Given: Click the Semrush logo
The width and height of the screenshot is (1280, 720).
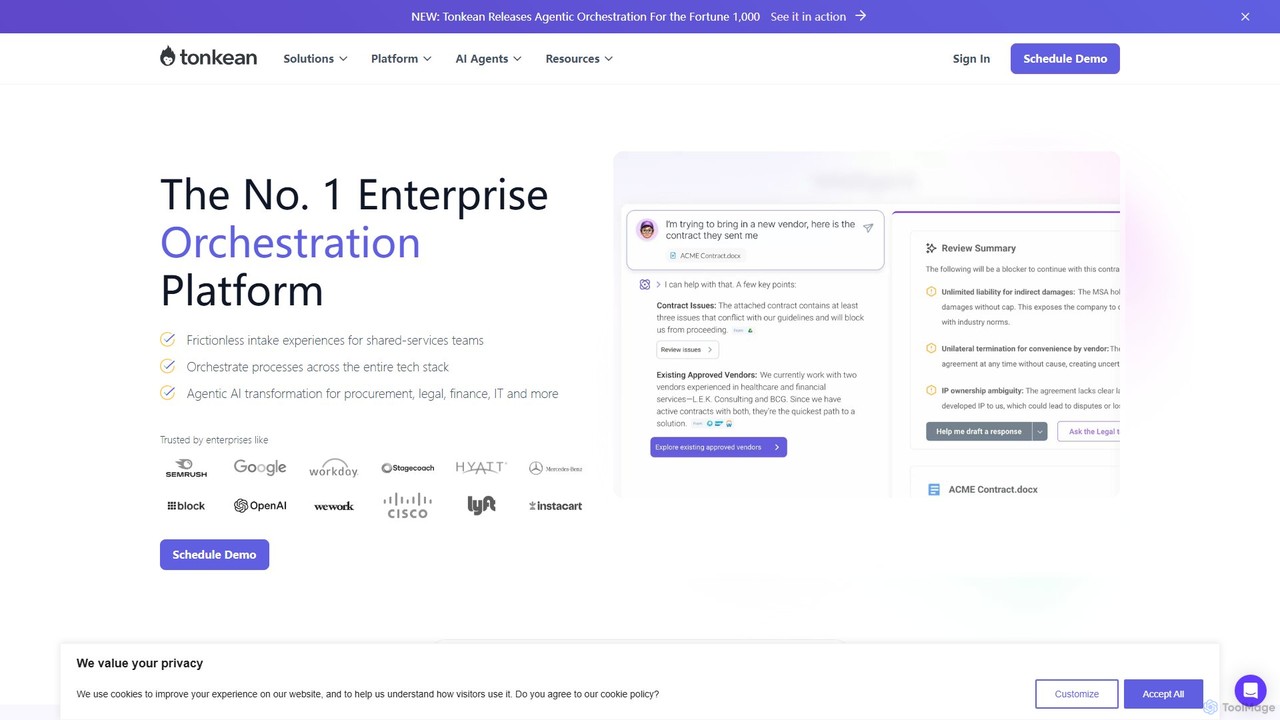Looking at the screenshot, I should coord(186,468).
